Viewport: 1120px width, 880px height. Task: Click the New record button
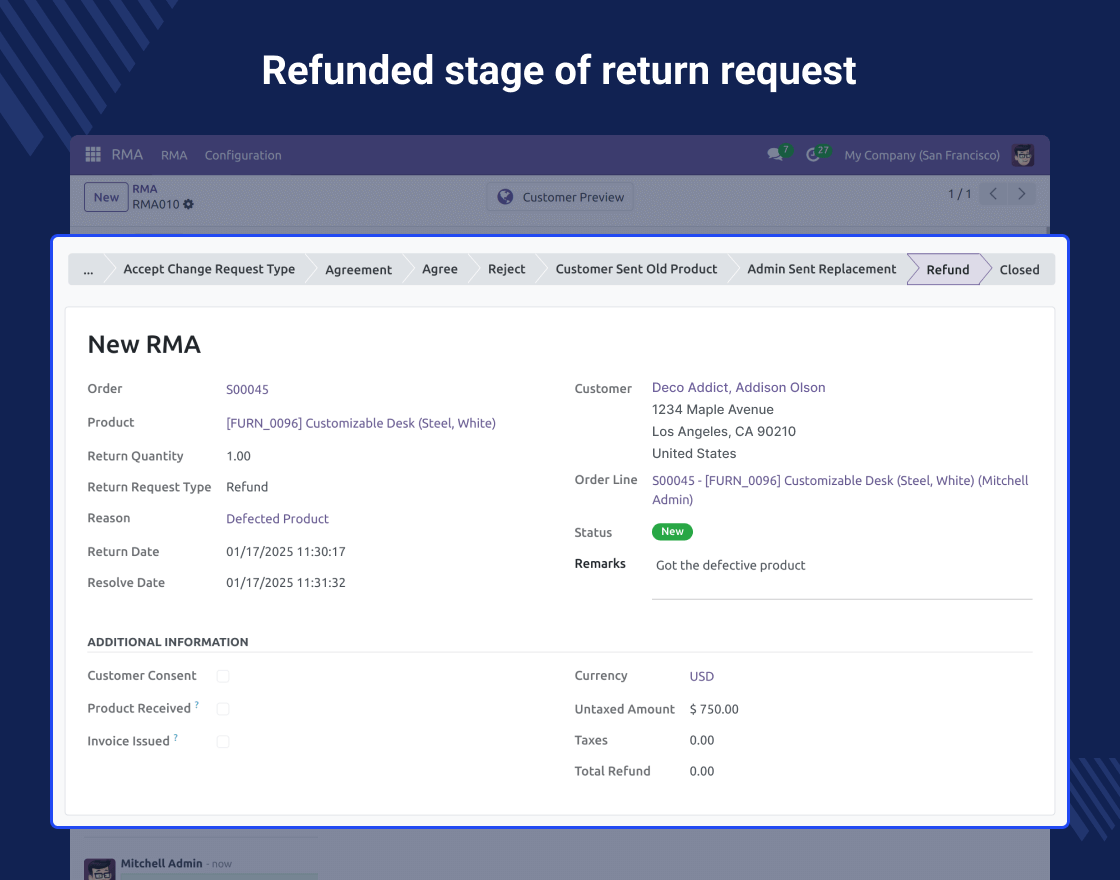106,197
